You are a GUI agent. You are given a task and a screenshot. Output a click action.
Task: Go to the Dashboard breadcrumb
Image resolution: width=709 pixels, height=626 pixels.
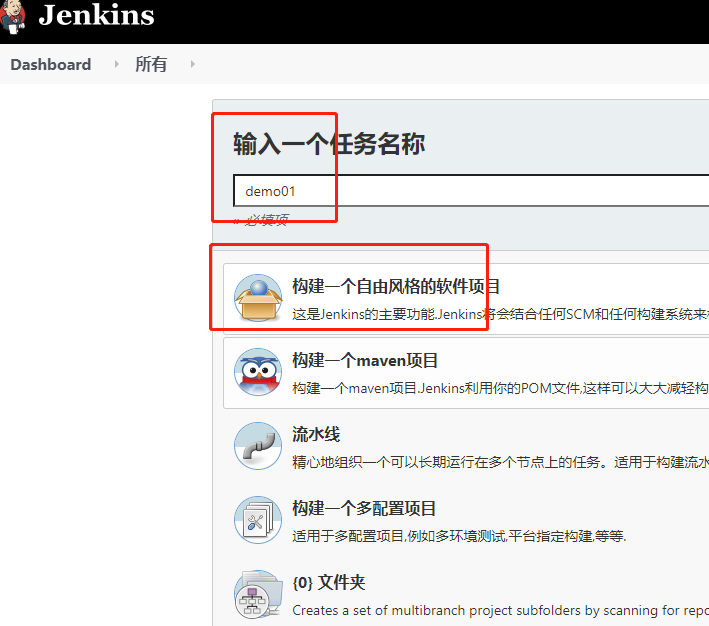coord(51,64)
